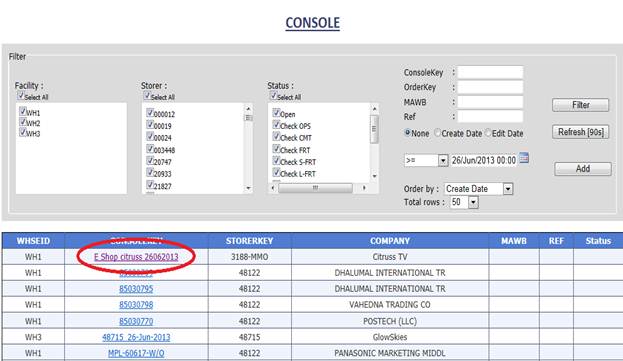Uncheck storer 21827 checkbox
This screenshot has width=623, height=361.
click(x=150, y=185)
